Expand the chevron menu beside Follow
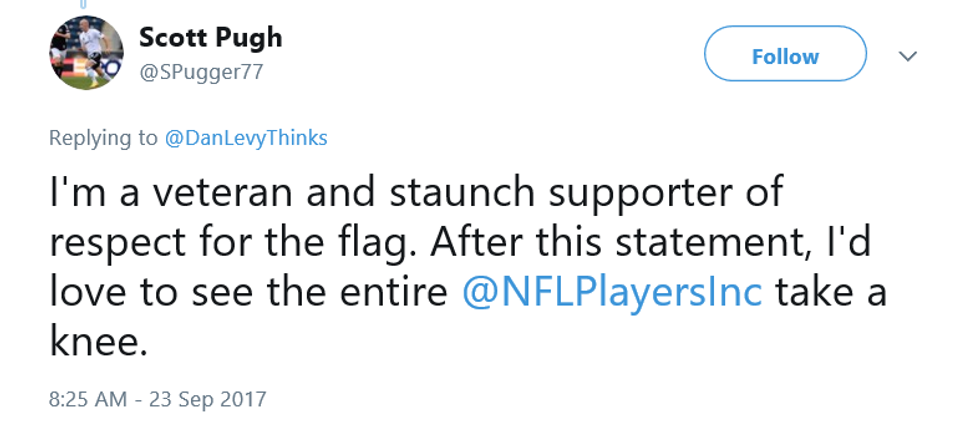This screenshot has height=427, width=980. pyautogui.click(x=908, y=57)
